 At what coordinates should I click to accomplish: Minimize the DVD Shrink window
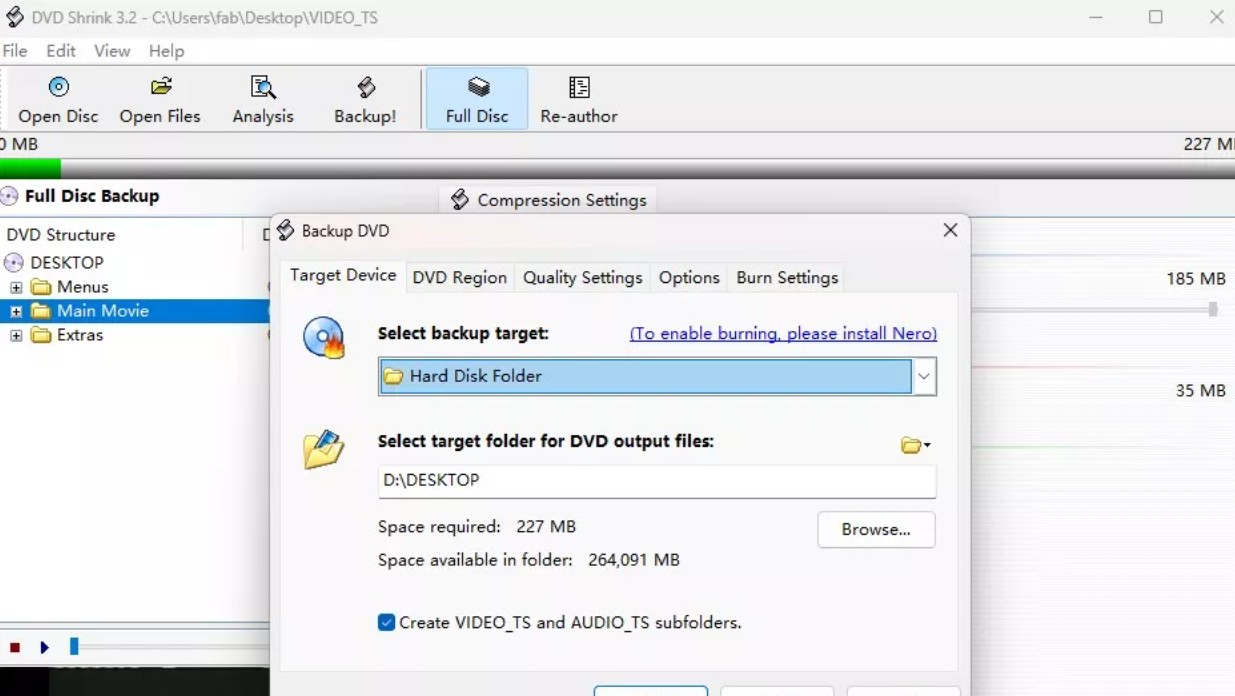click(x=1096, y=17)
